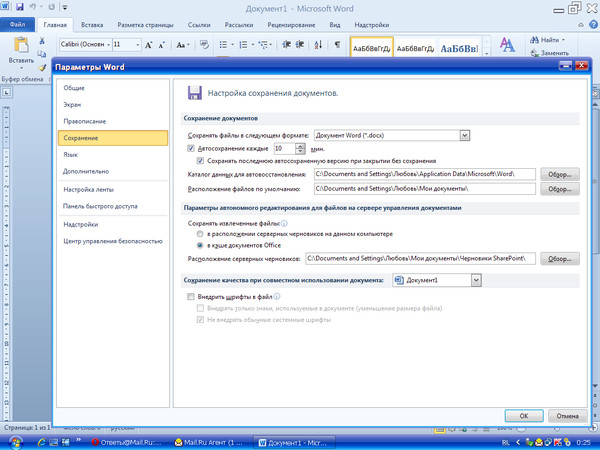Click the Copy icon in the clipboard group
The image size is (600, 450).
42,54
